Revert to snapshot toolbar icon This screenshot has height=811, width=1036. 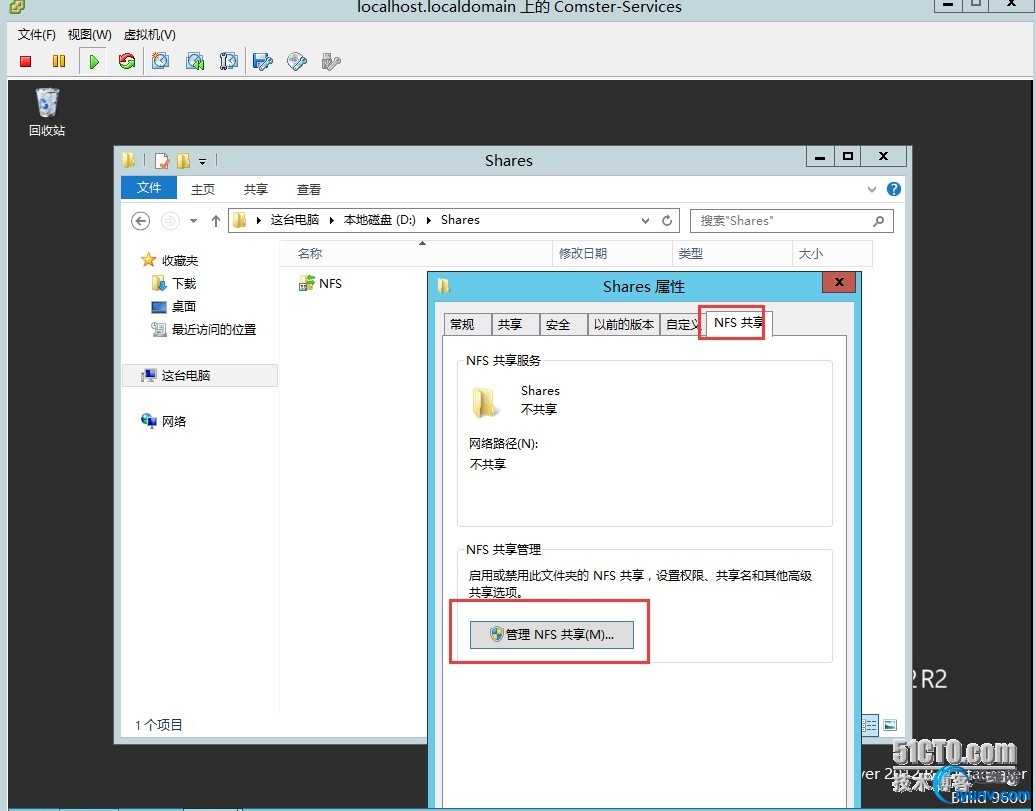(195, 61)
